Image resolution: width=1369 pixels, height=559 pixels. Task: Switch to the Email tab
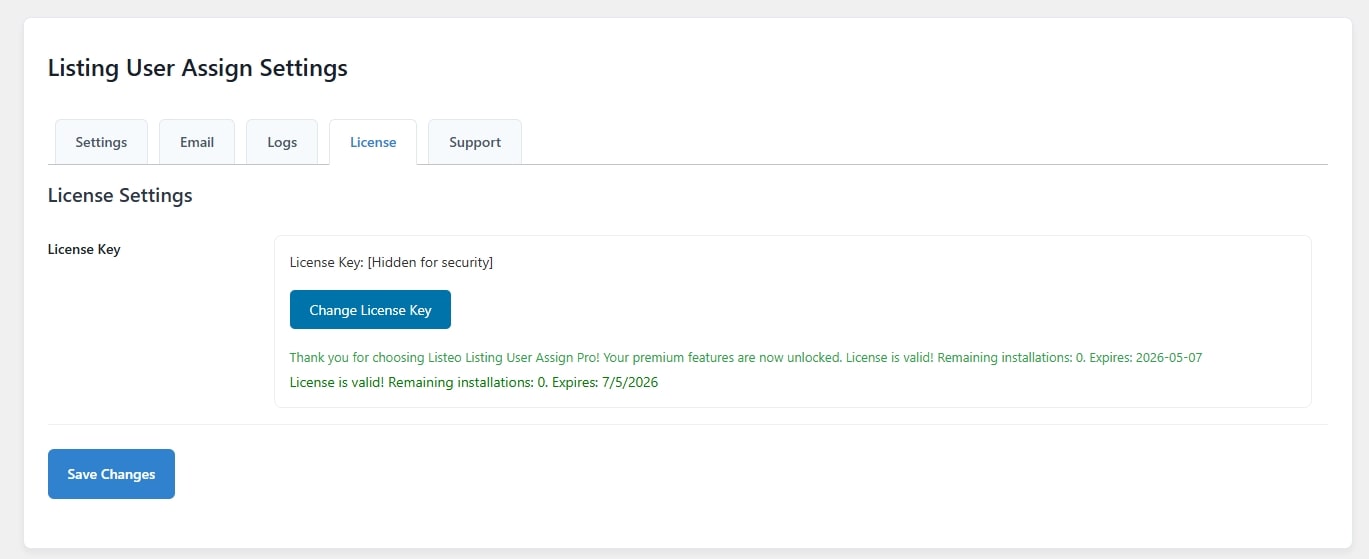pos(197,142)
